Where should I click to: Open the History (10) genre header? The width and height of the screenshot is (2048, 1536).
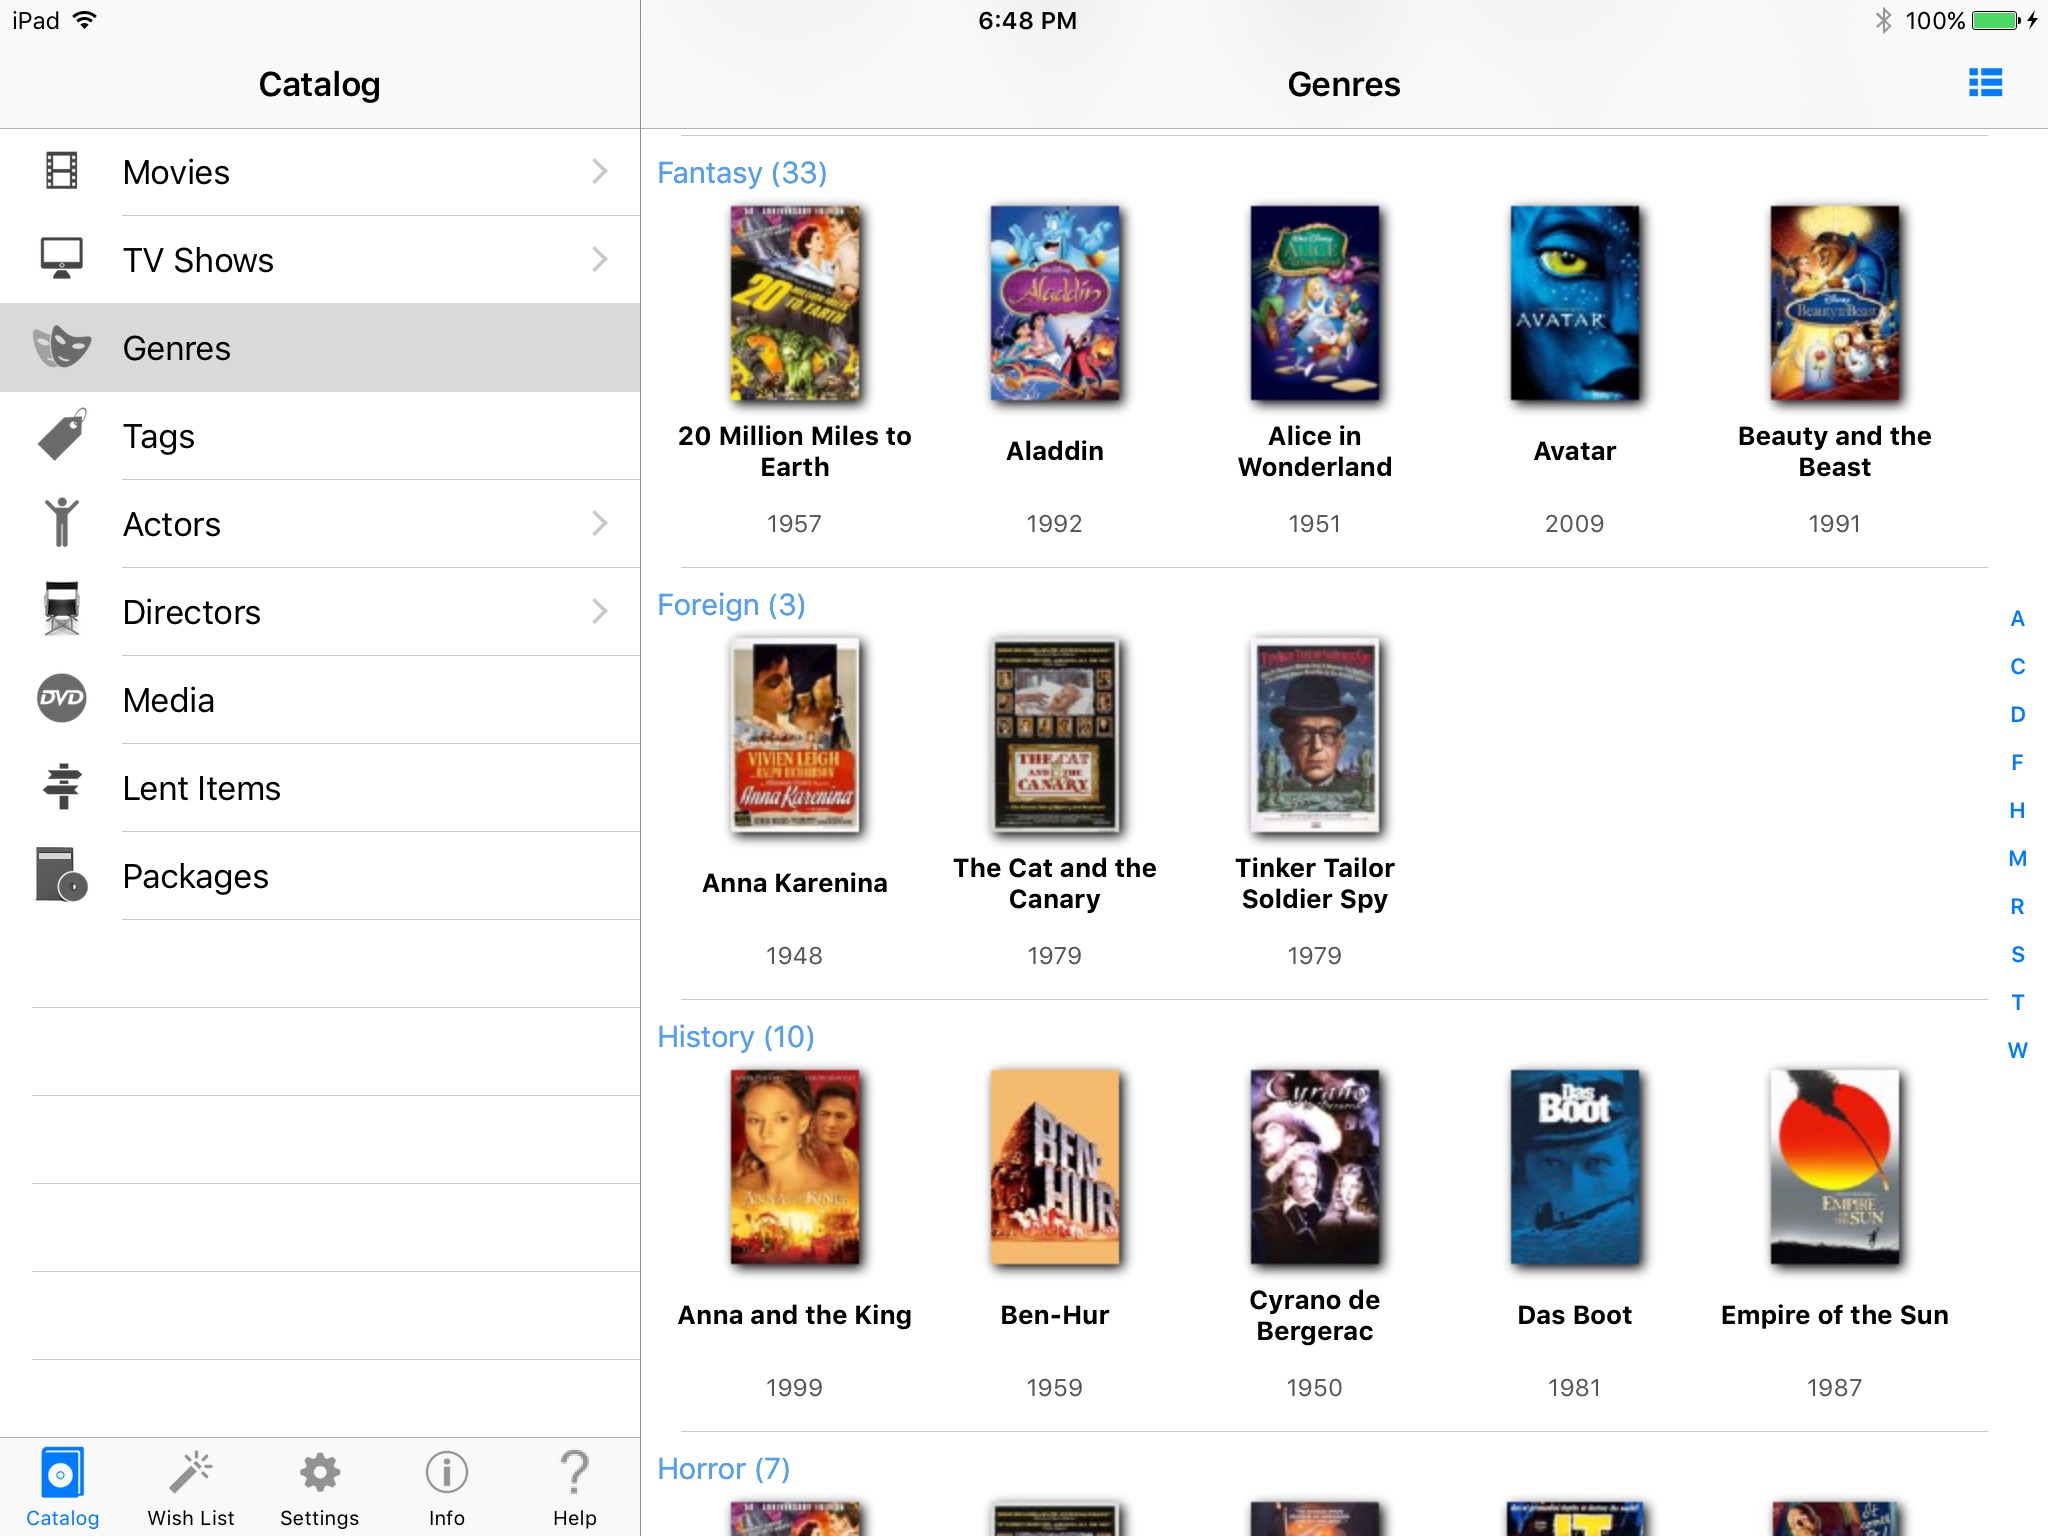coord(736,1037)
